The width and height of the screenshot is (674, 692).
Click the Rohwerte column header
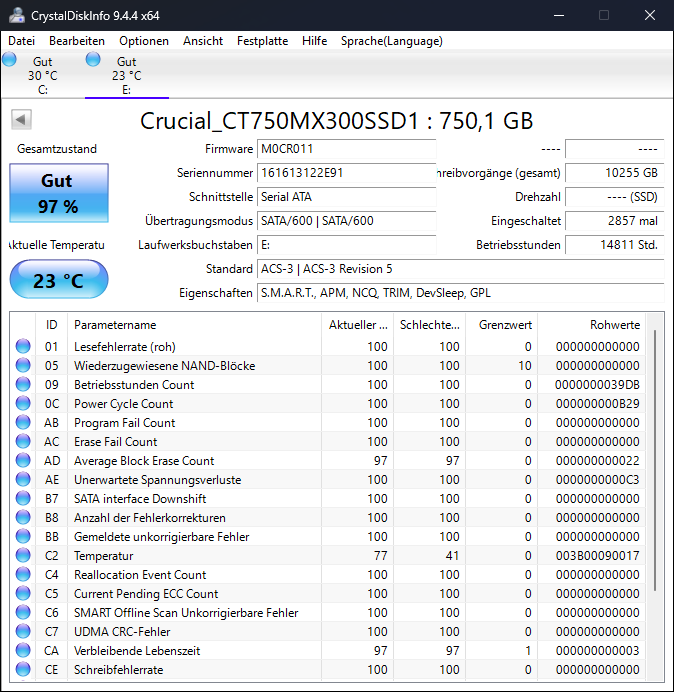(x=591, y=325)
